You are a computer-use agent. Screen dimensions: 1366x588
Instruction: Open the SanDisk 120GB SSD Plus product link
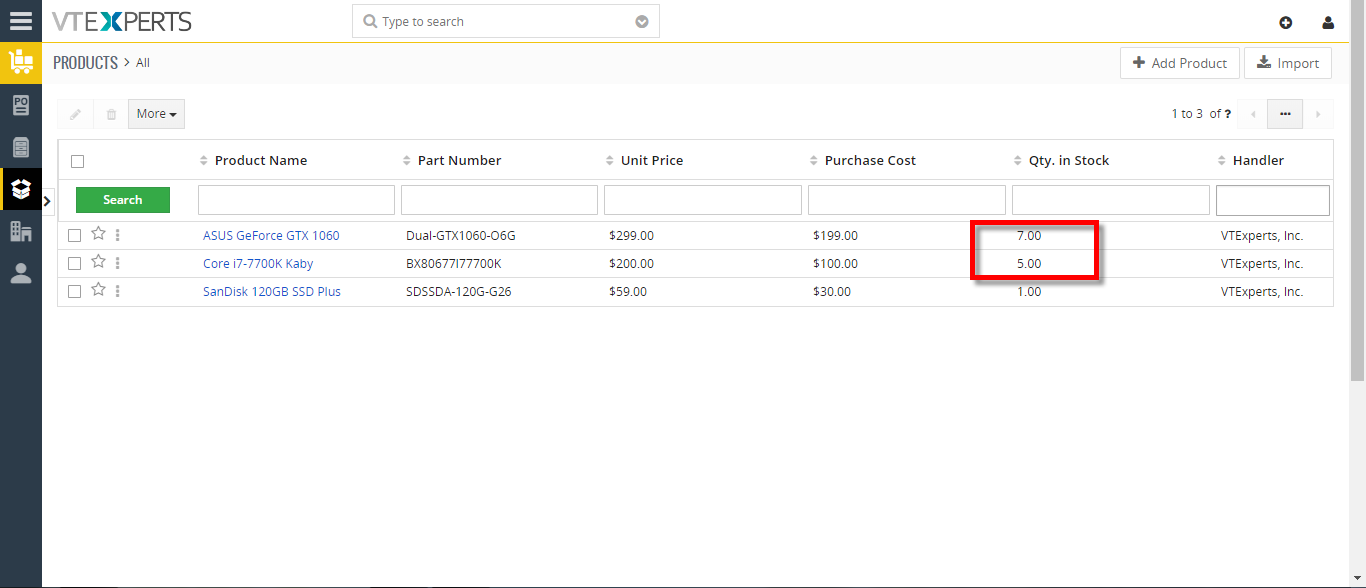(x=272, y=292)
